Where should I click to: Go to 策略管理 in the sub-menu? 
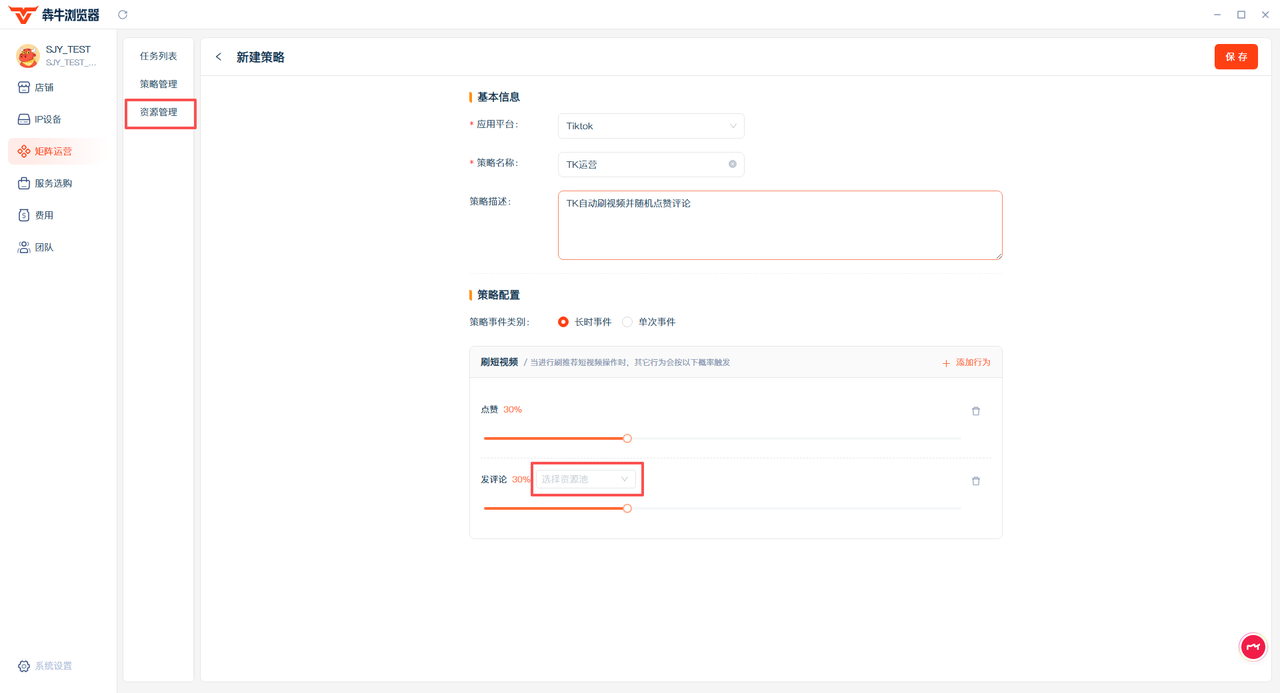pos(159,84)
